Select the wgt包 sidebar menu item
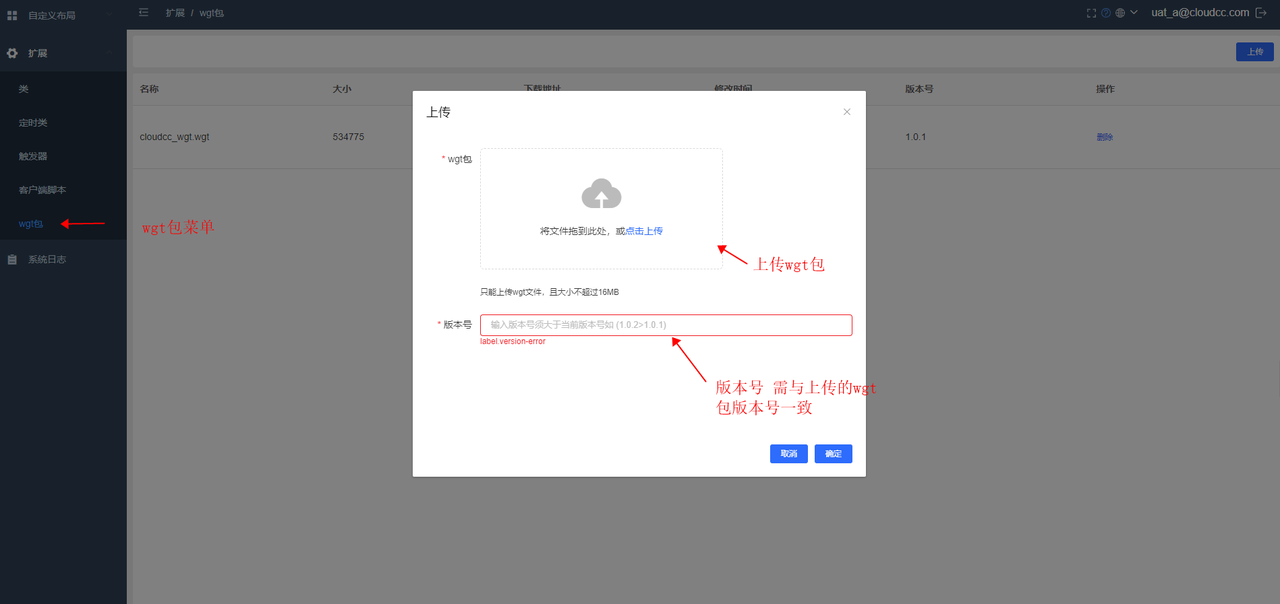 [31, 224]
